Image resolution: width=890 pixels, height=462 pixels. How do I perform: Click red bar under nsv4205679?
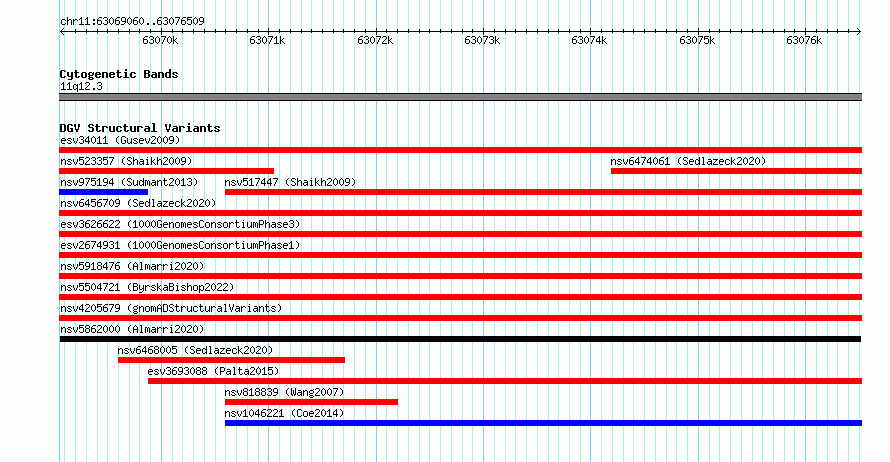pyautogui.click(x=460, y=318)
